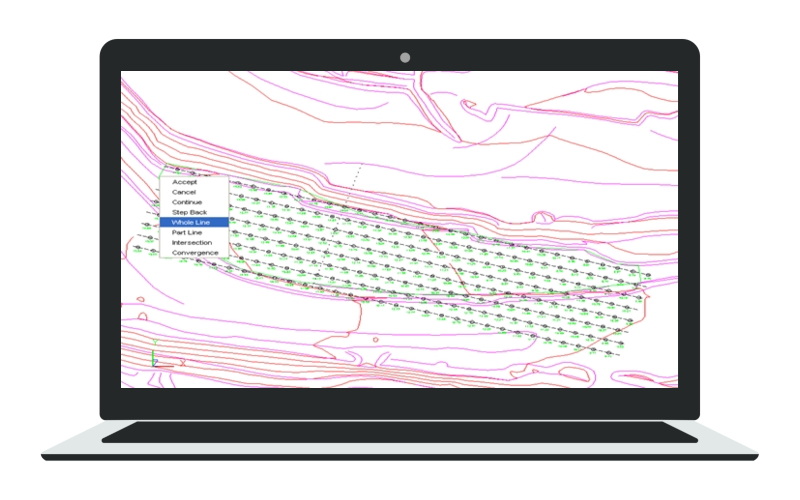Image resolution: width=800 pixels, height=500 pixels.
Task: Select the highlighted Whole Line option
Action: tap(194, 222)
